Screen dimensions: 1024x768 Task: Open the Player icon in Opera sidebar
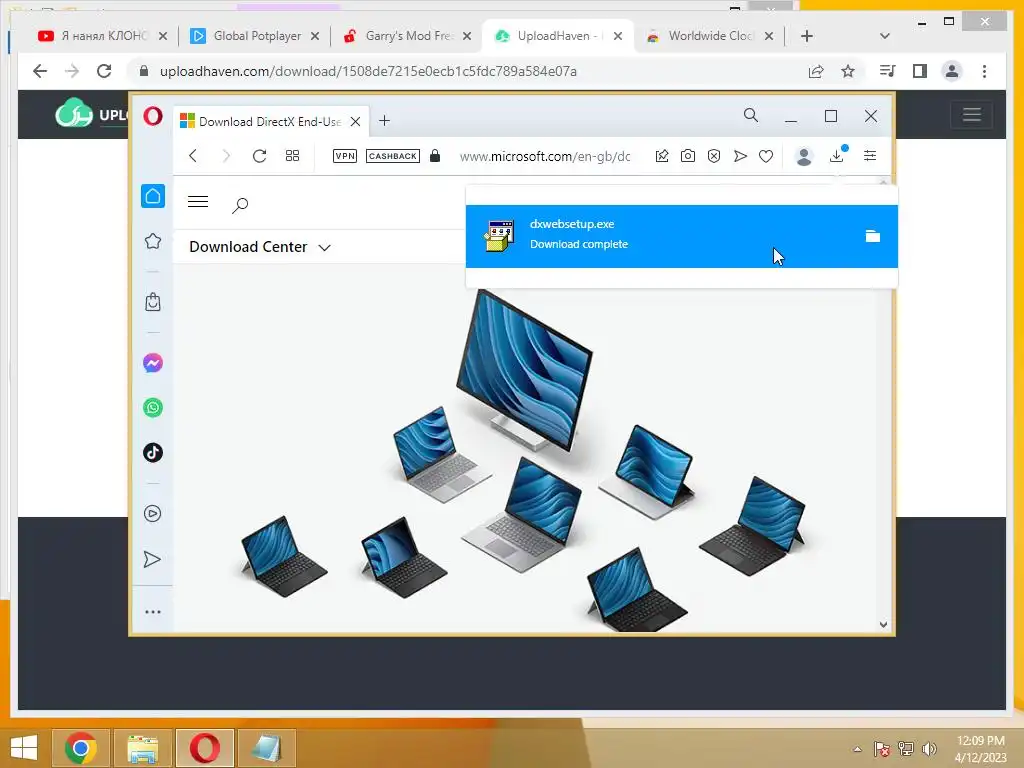pyautogui.click(x=153, y=514)
